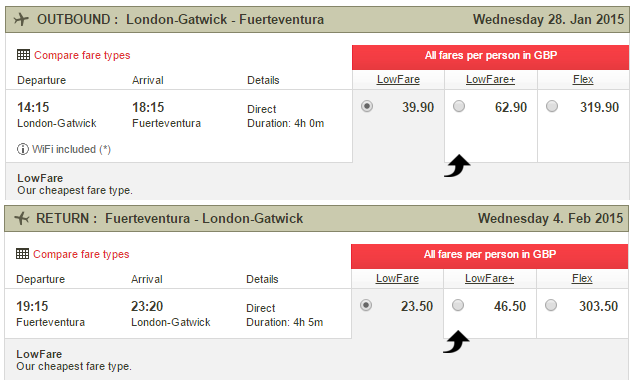Screen dimensions: 638x380
Task: Select return Flex 303.50 radio button
Action: tap(551, 305)
